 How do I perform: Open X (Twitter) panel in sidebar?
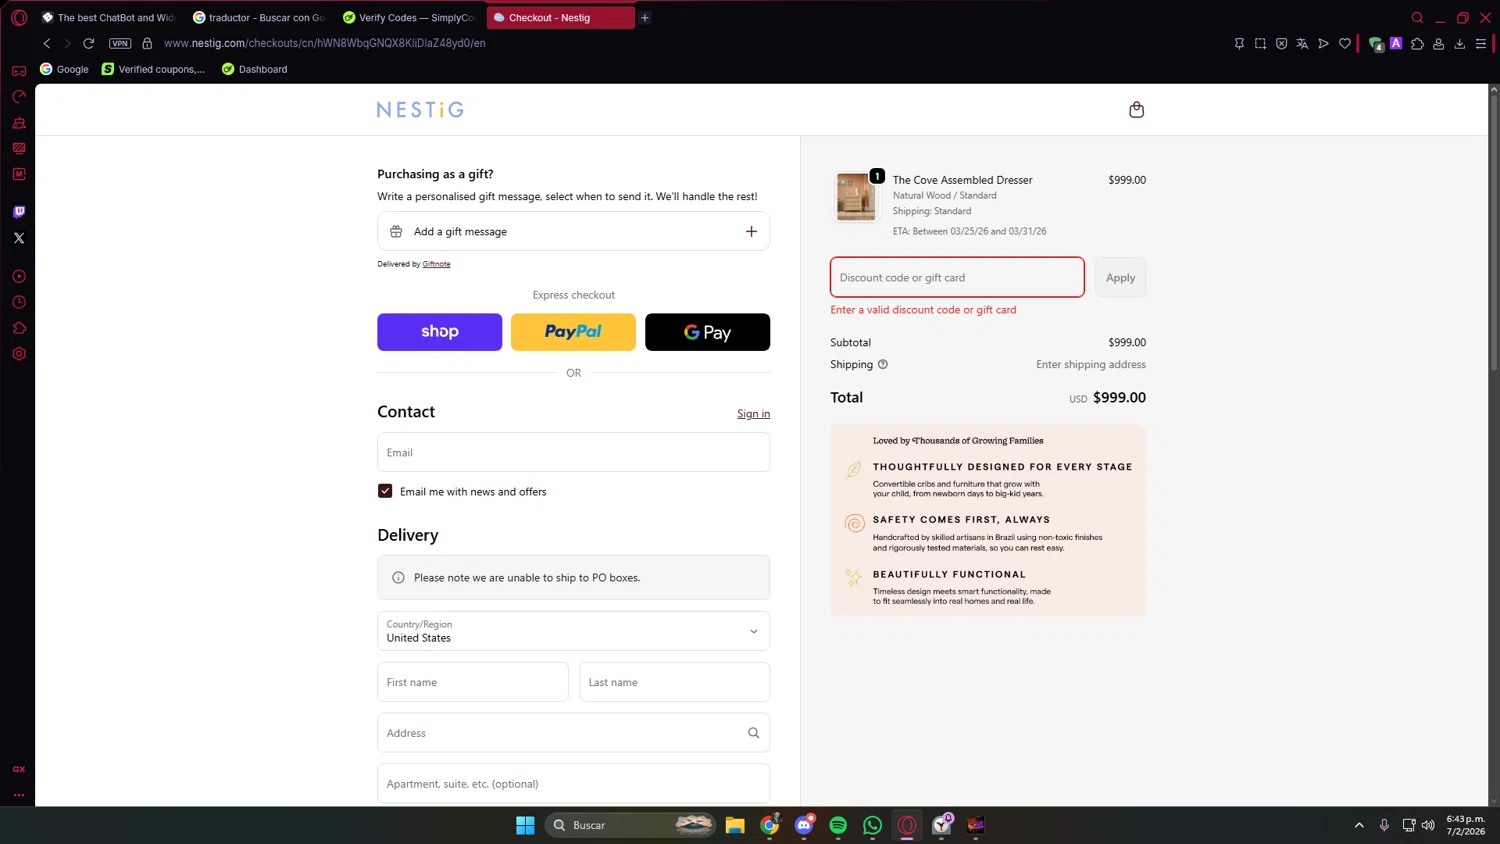19,238
